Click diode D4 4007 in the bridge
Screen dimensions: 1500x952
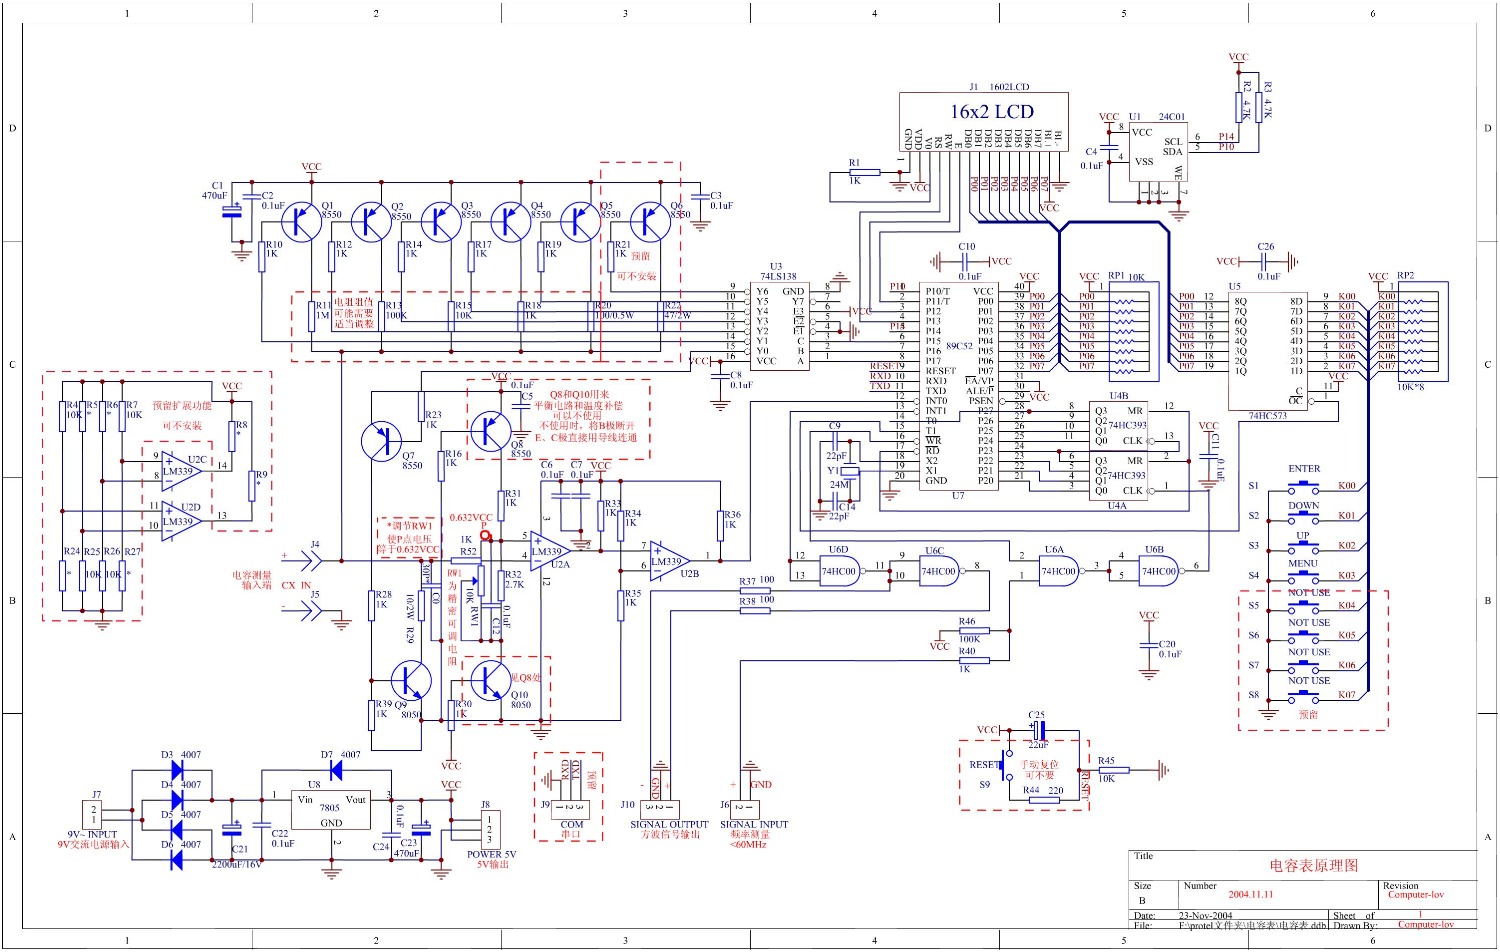tap(177, 800)
